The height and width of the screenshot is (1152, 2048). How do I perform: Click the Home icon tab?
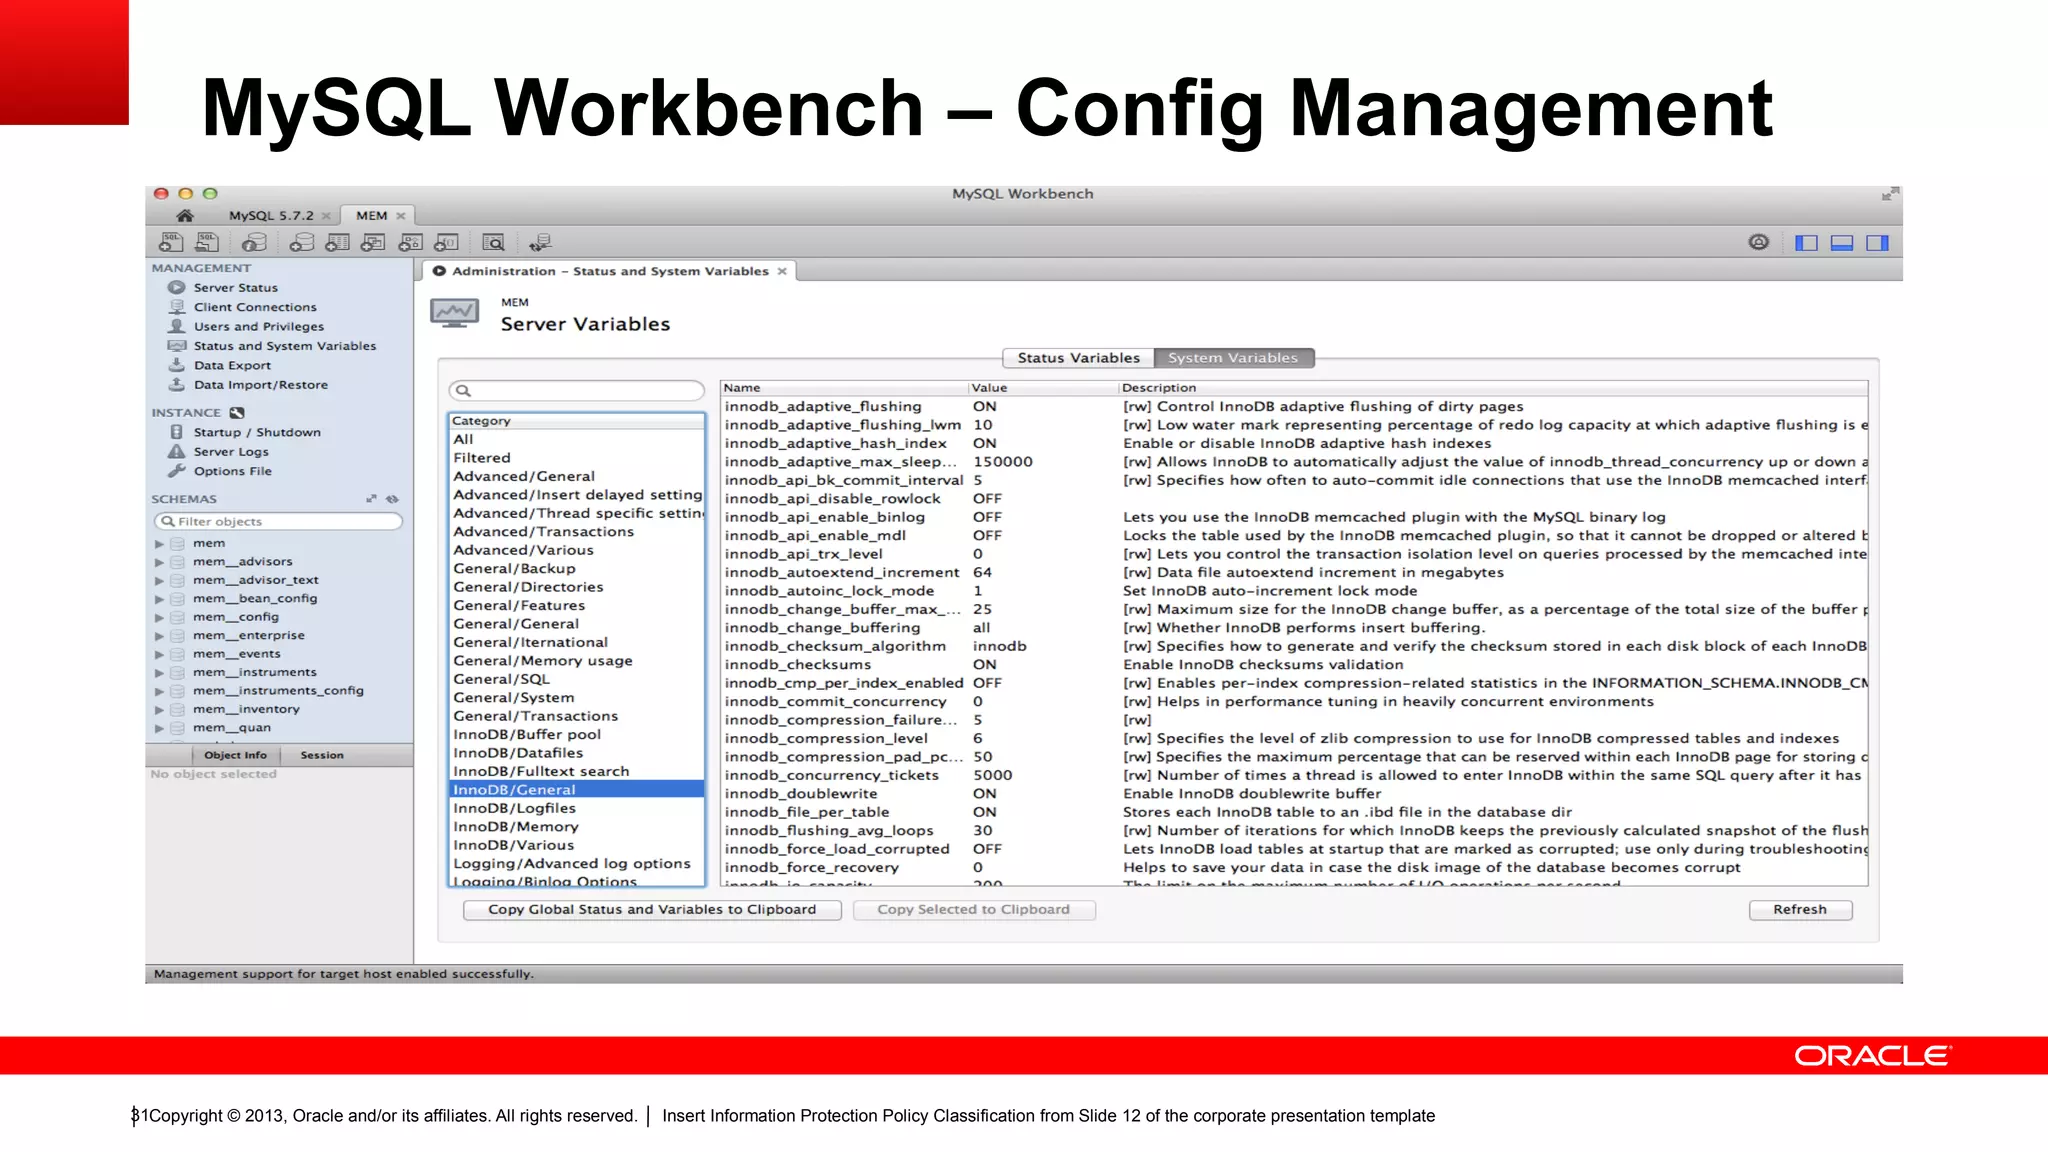(x=185, y=215)
